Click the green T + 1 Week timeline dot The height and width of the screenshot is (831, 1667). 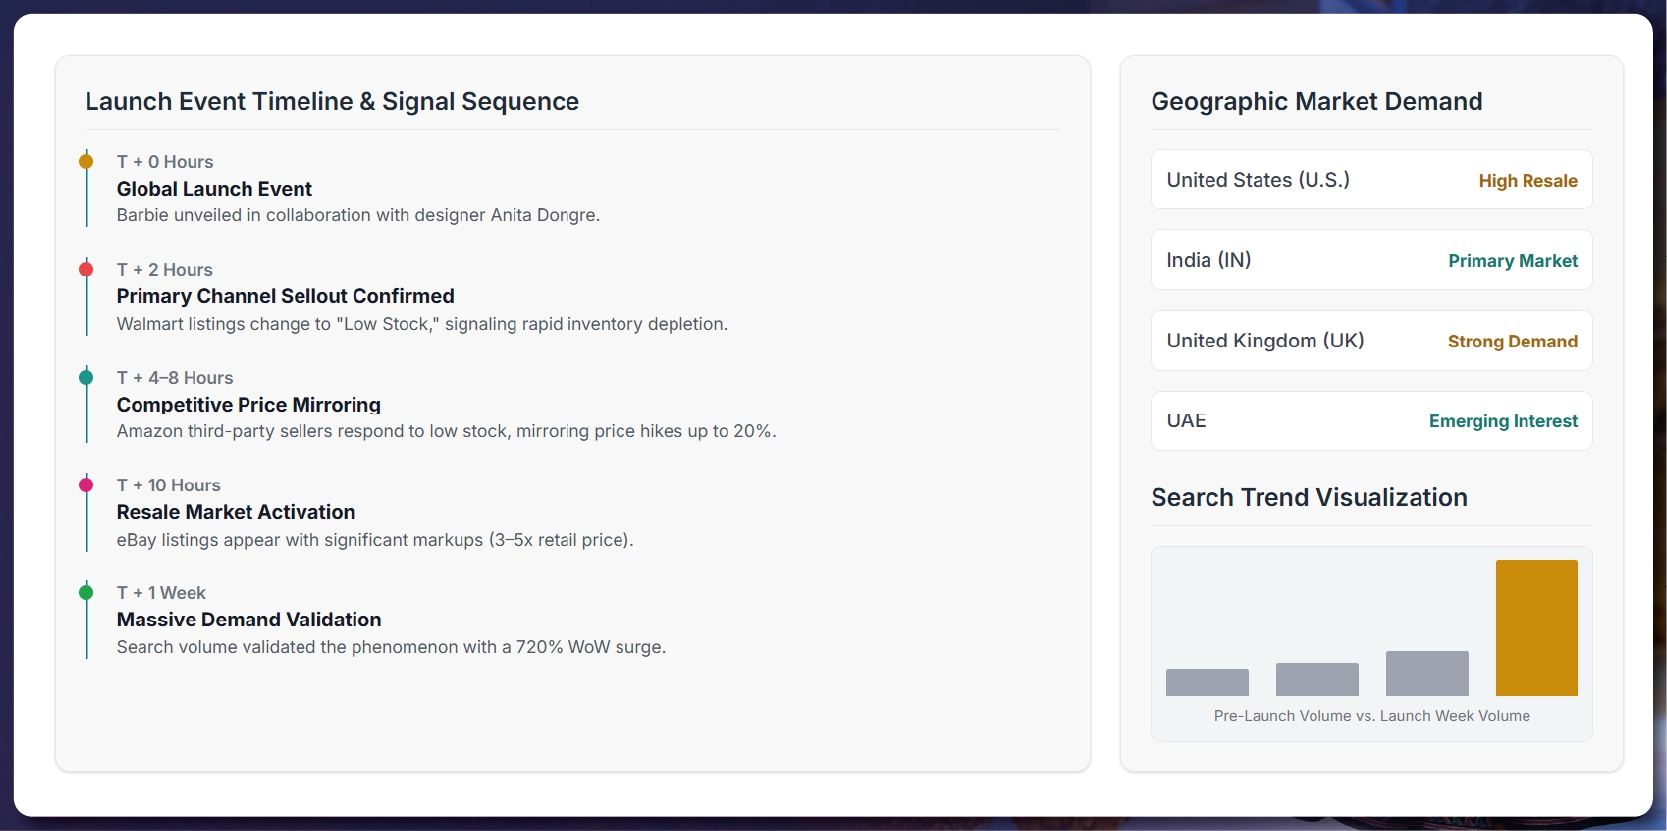click(x=86, y=592)
